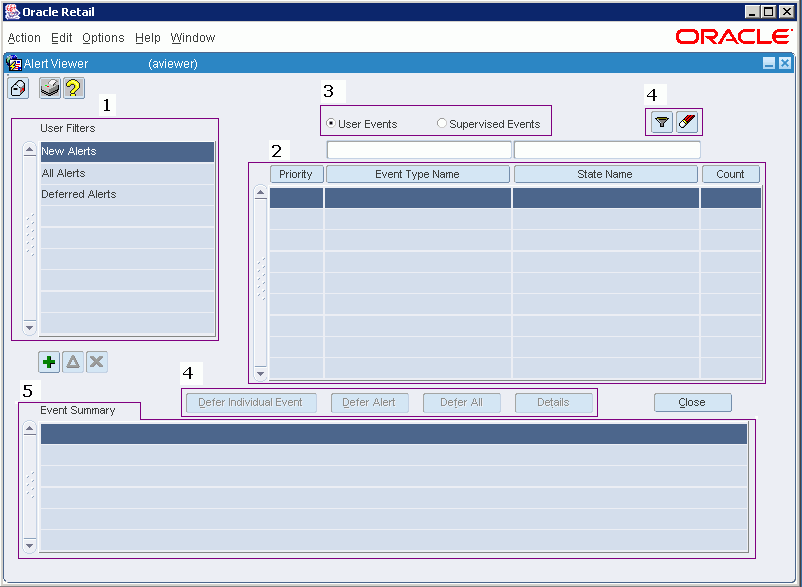Click the Event Type Name filter field
Image resolution: width=802 pixels, height=587 pixels.
[419, 150]
